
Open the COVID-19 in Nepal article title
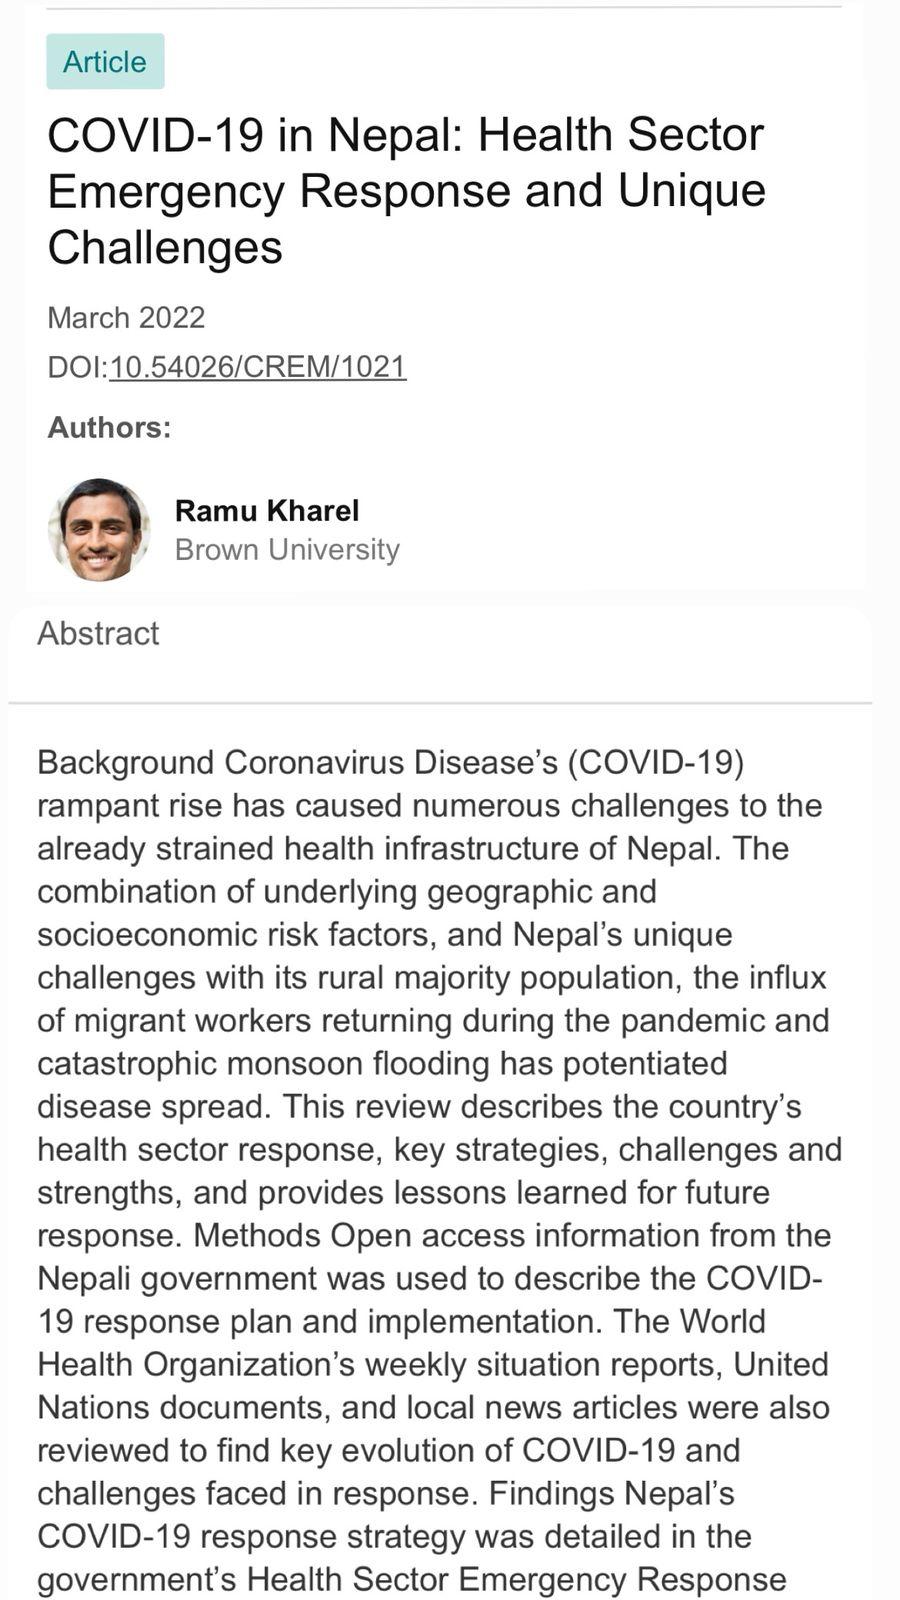(x=406, y=190)
